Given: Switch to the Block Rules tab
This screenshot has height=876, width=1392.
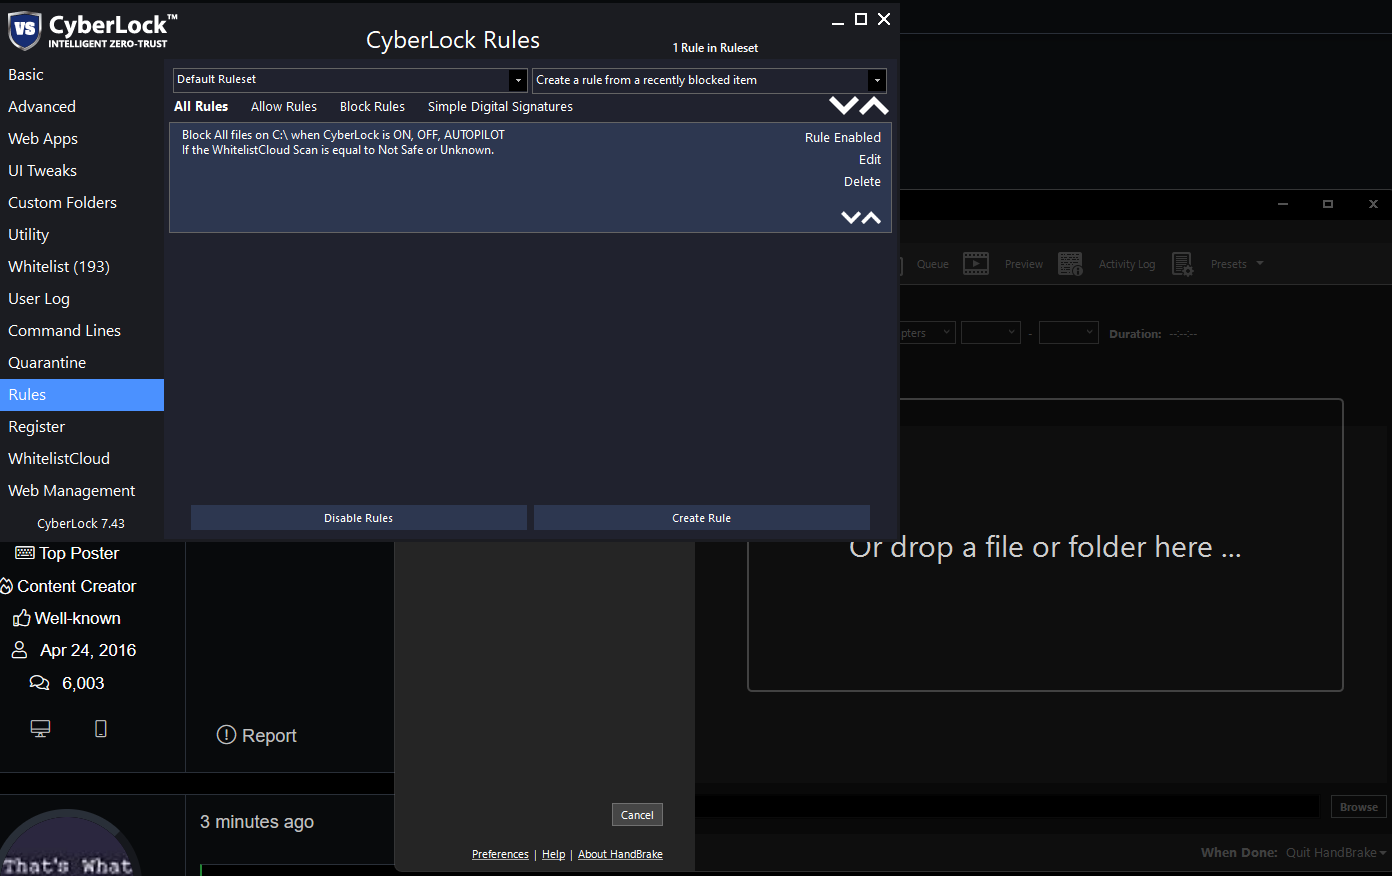Looking at the screenshot, I should coord(372,106).
